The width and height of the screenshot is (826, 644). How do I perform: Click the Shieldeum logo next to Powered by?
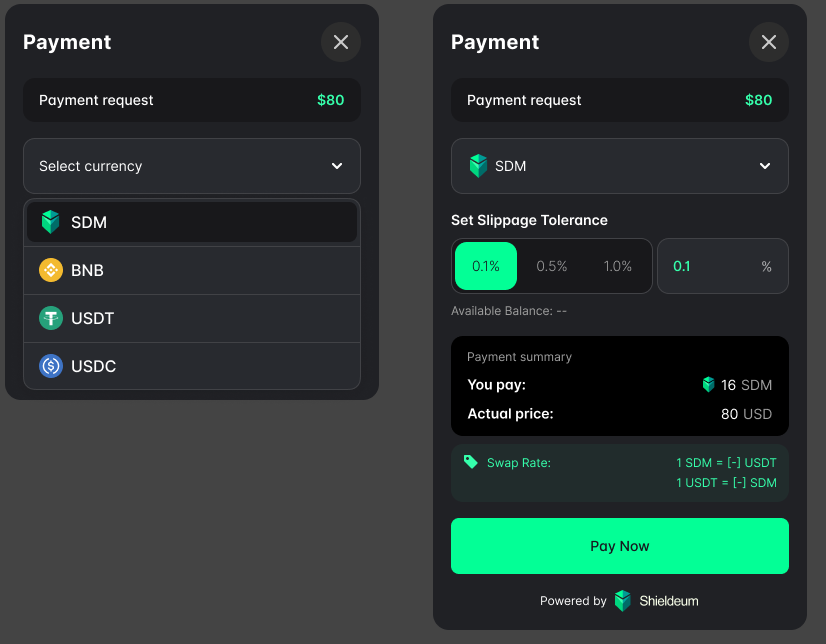coord(622,601)
